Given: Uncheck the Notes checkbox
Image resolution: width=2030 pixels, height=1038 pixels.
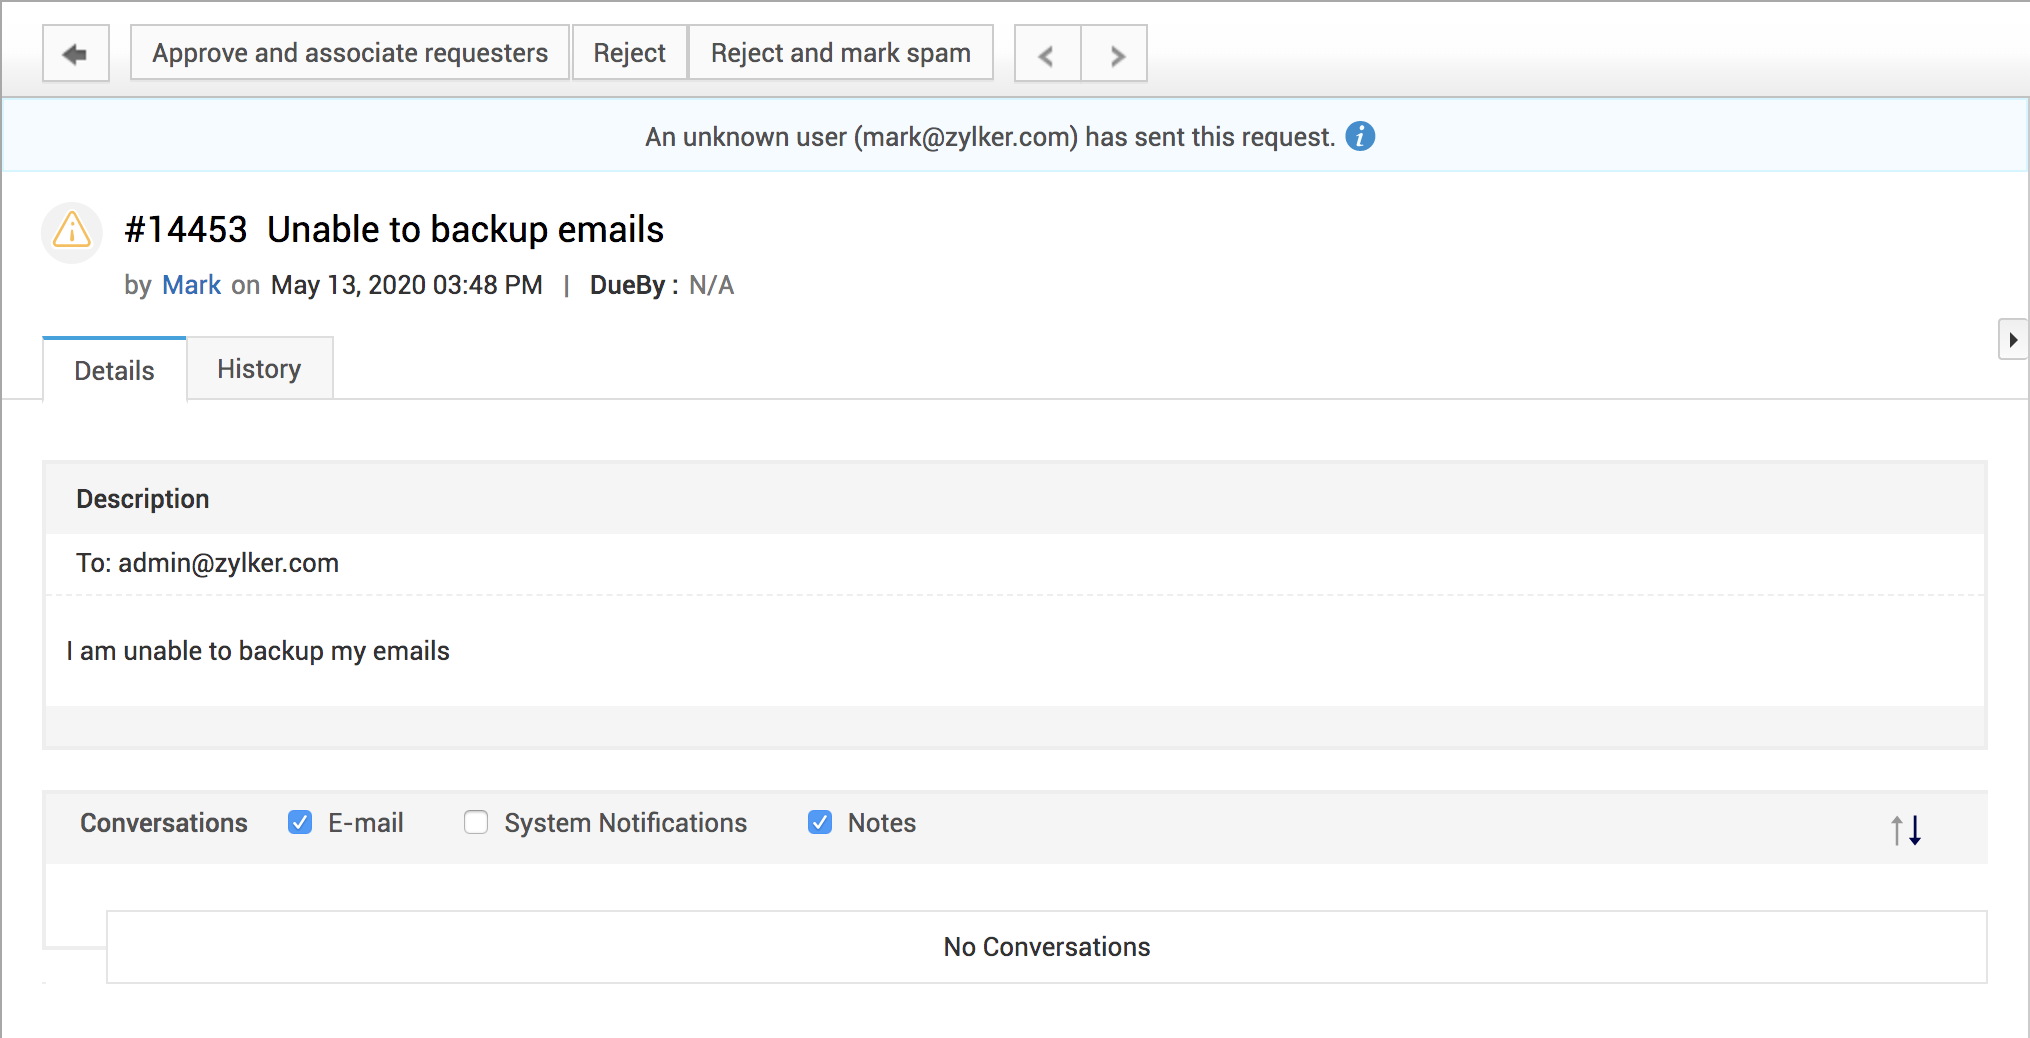Looking at the screenshot, I should click(x=820, y=822).
